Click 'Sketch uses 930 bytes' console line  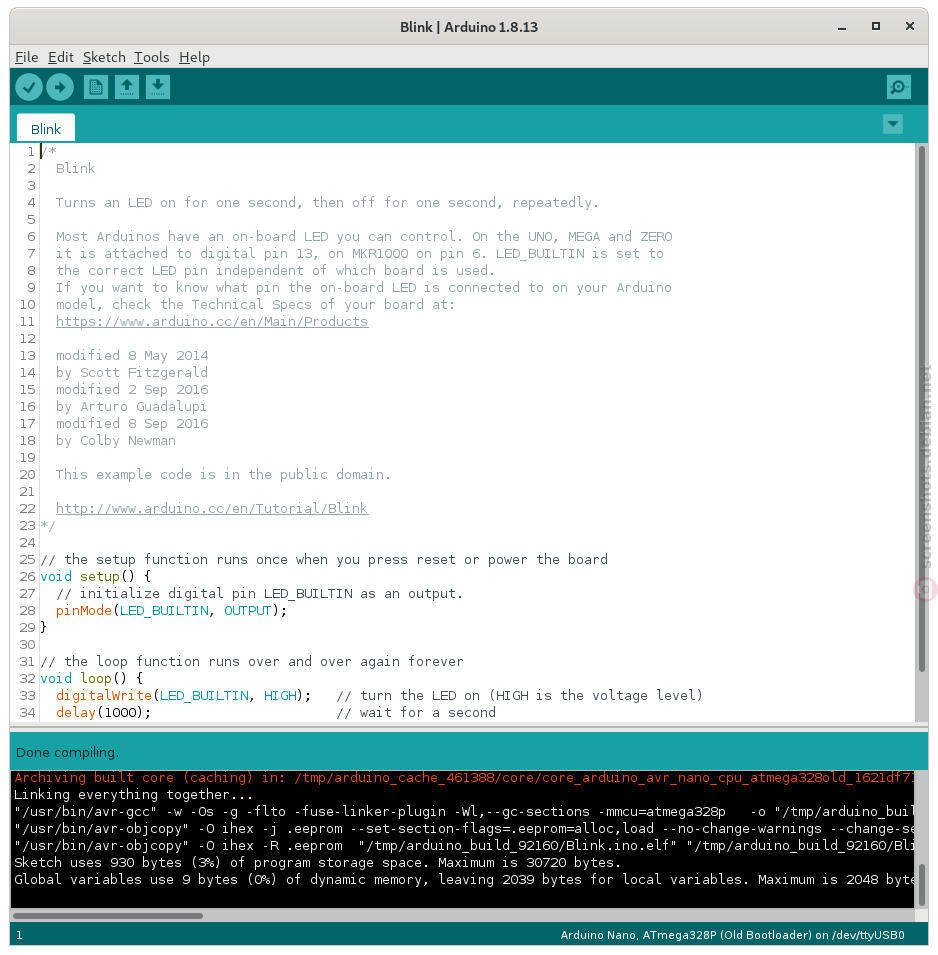[317, 863]
